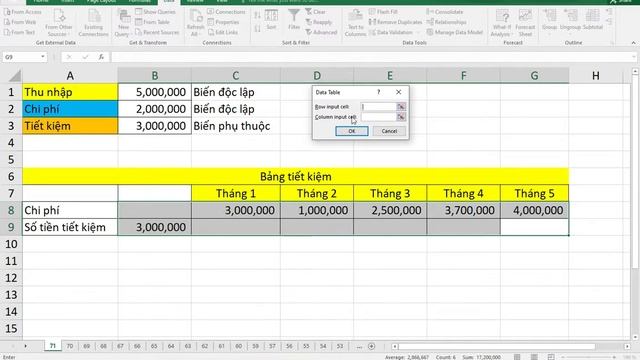This screenshot has height=360, width=640.
Task: Click inside the Row input cell field
Action: point(379,107)
